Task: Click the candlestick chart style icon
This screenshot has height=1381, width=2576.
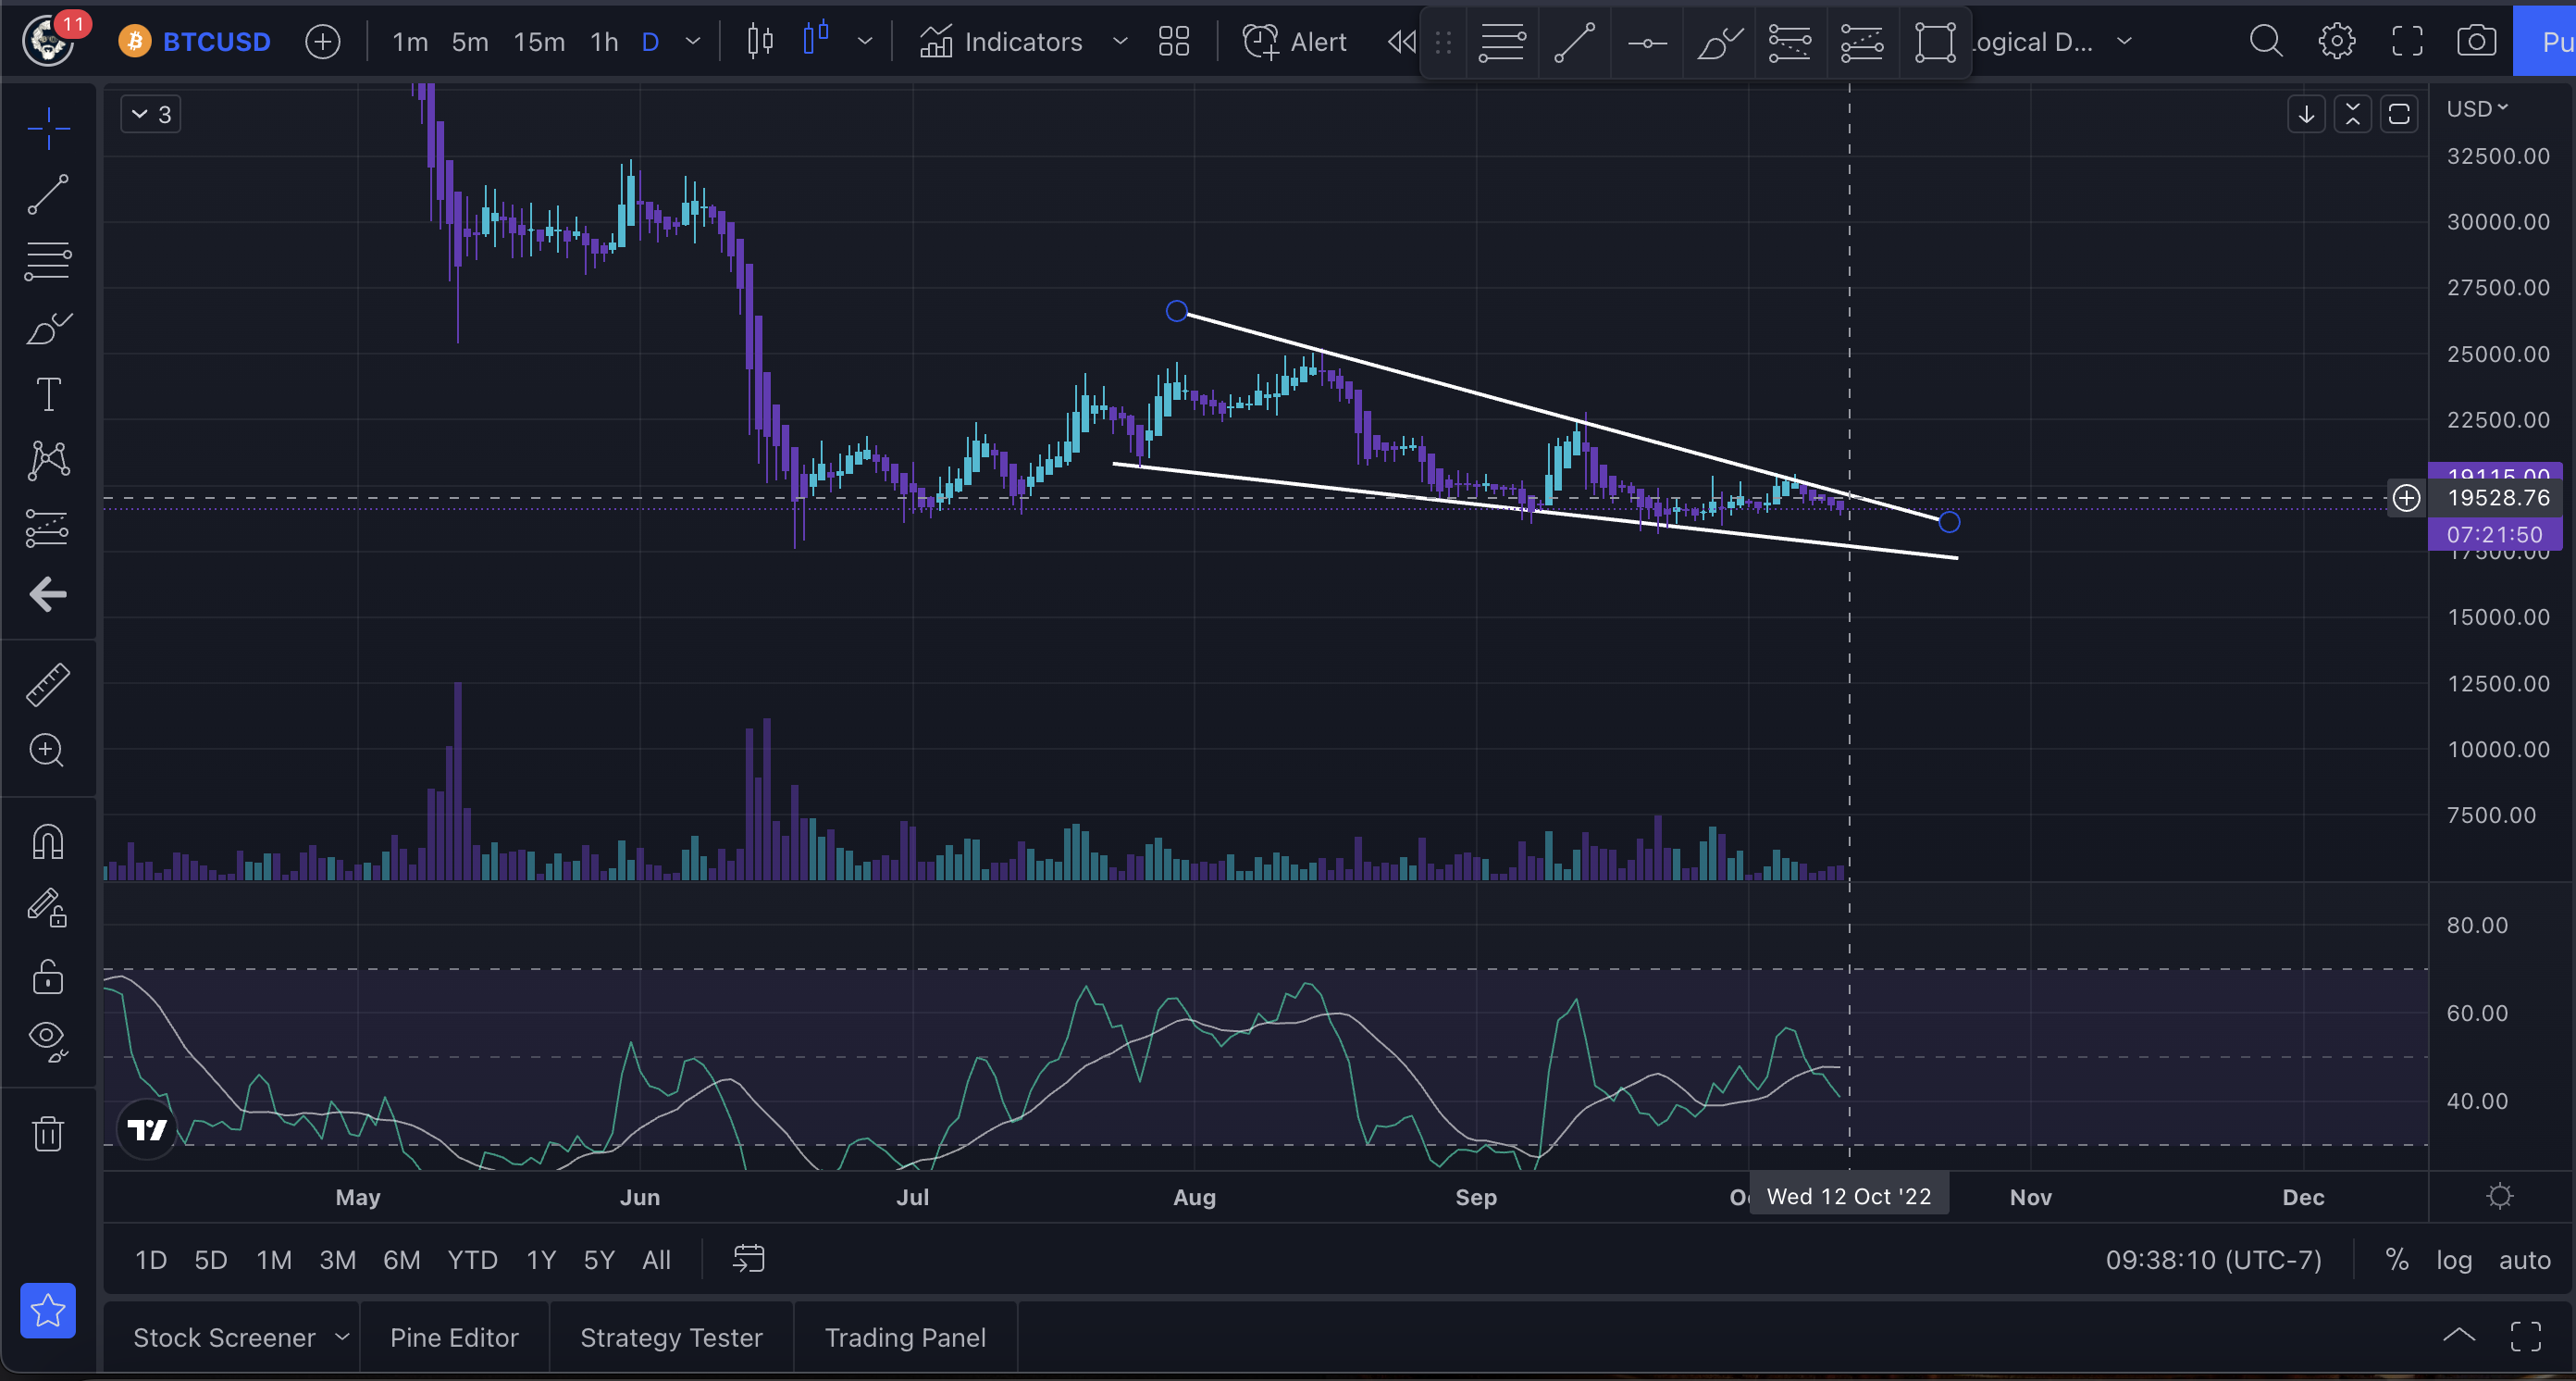Action: 816,40
